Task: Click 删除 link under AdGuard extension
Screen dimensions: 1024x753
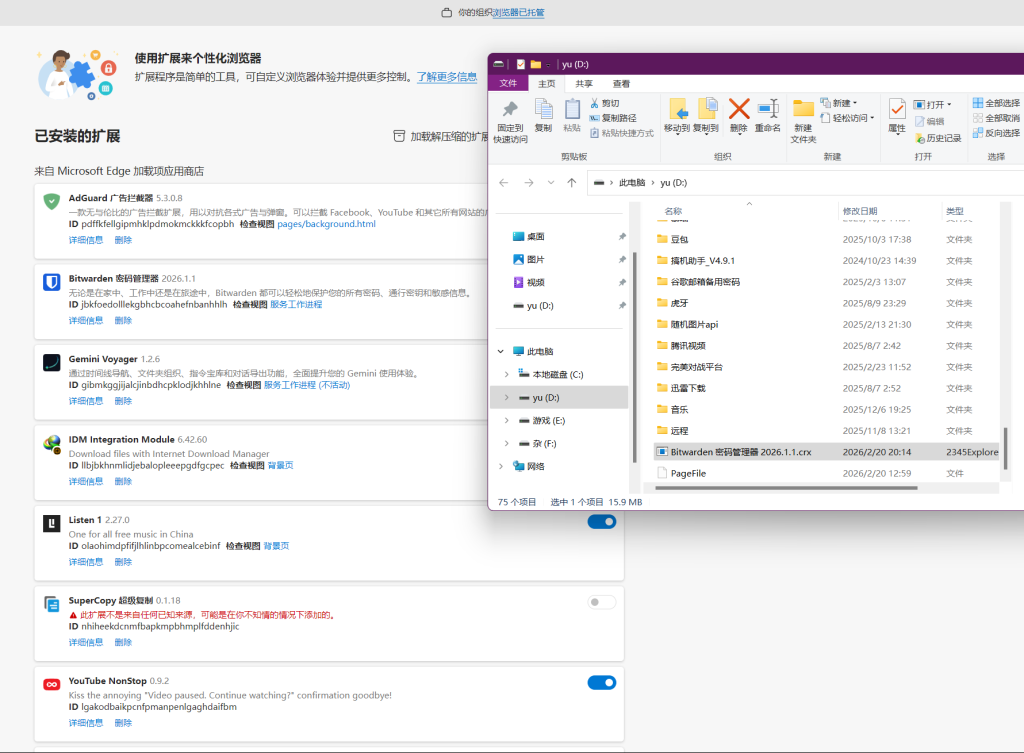Action: [123, 240]
